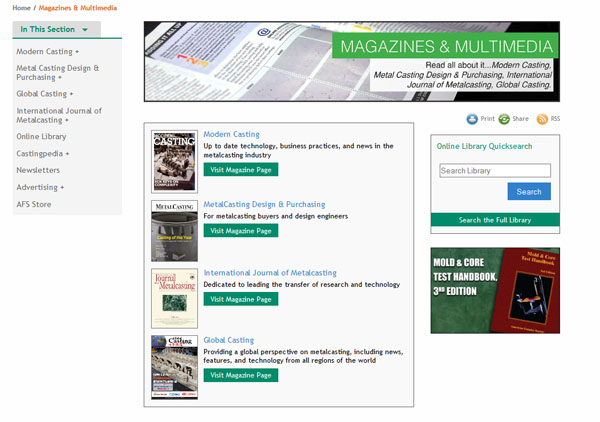Visit Magazine Page for International Journal of Metalcasting
This screenshot has height=422, width=600.
241,299
